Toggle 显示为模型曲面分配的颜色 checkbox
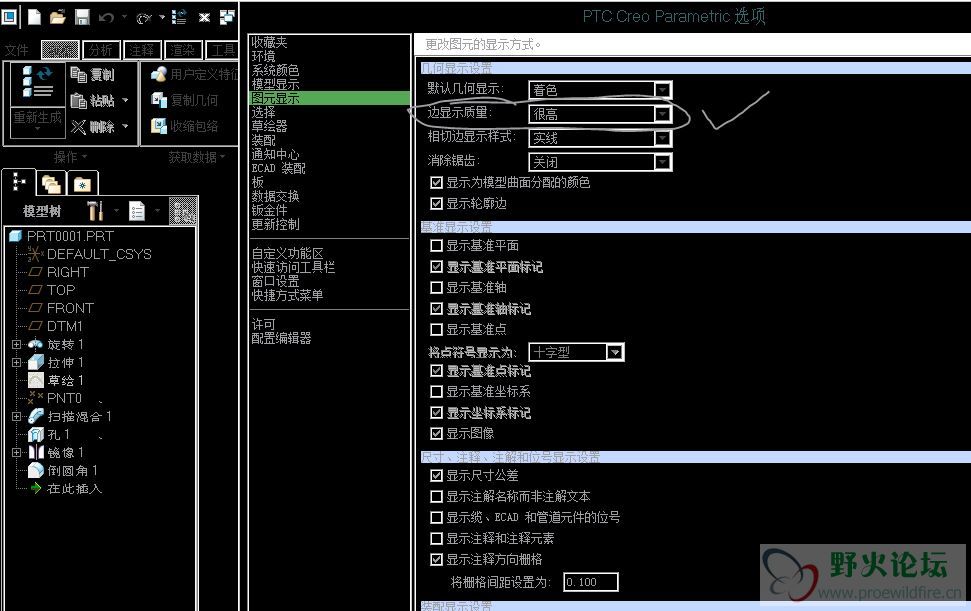The width and height of the screenshot is (971, 611). click(437, 183)
